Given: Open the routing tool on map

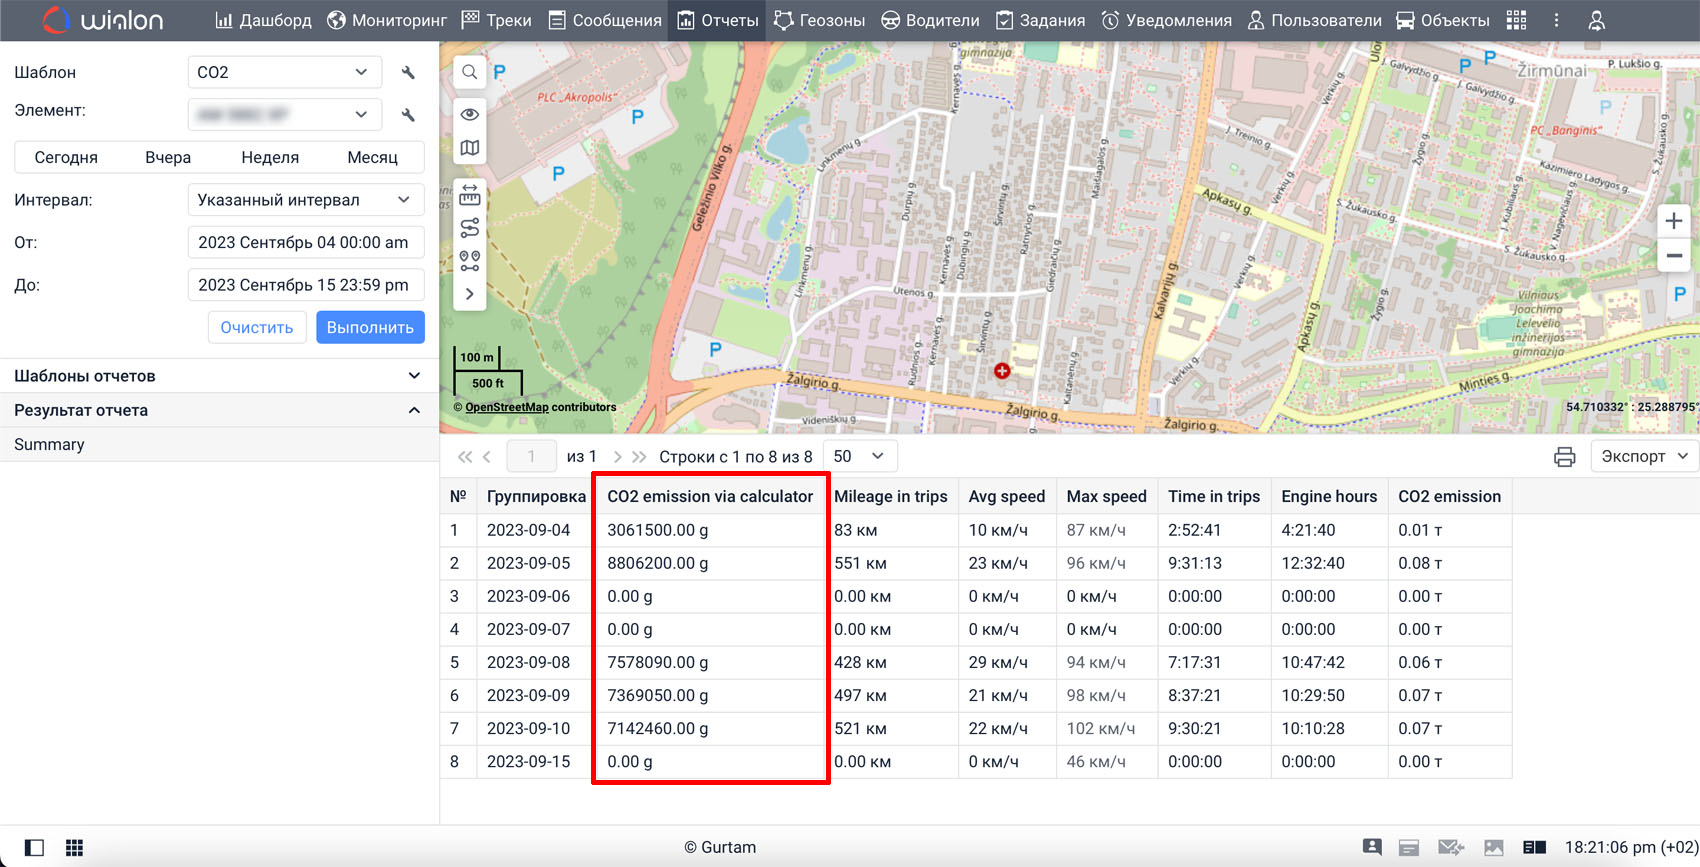Looking at the screenshot, I should (x=469, y=228).
